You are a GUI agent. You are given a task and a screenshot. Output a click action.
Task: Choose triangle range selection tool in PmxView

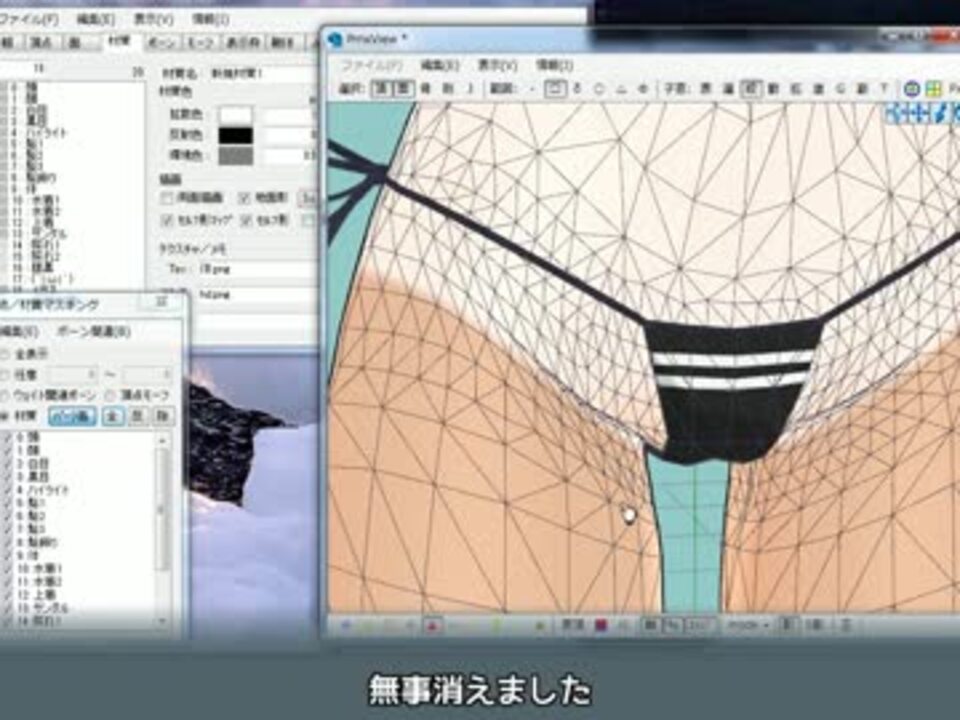pyautogui.click(x=621, y=89)
